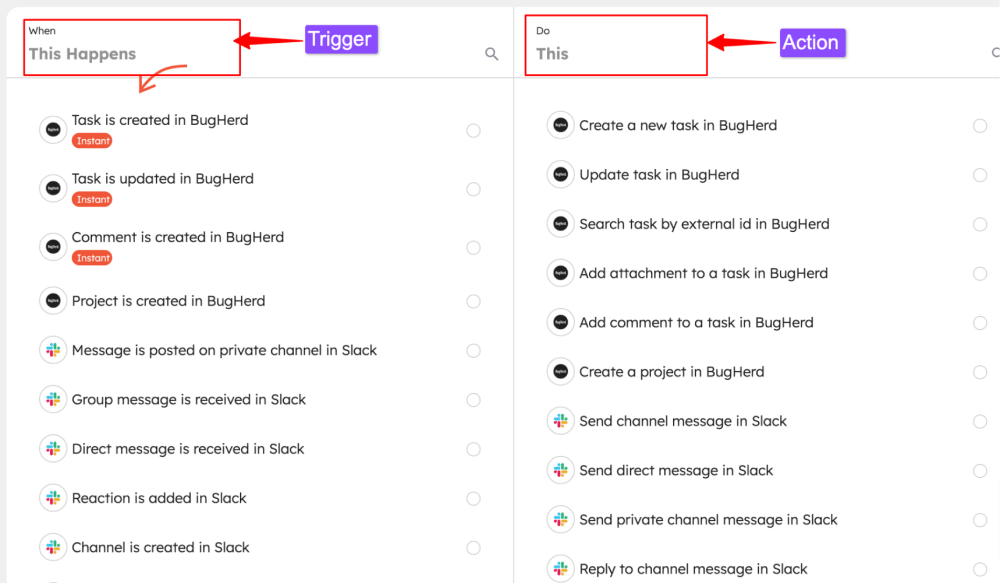
Task: Click the search icon in When panel
Action: click(492, 54)
